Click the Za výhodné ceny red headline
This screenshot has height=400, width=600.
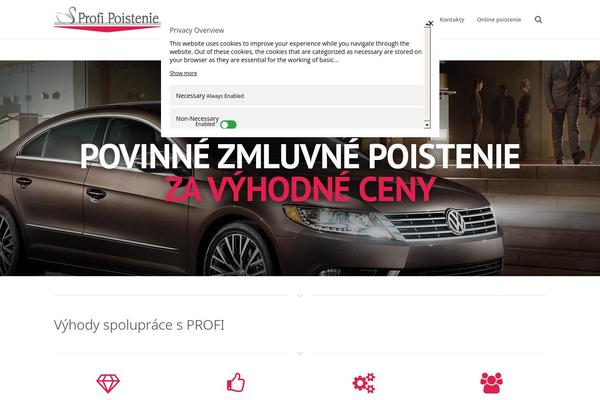[x=300, y=189]
